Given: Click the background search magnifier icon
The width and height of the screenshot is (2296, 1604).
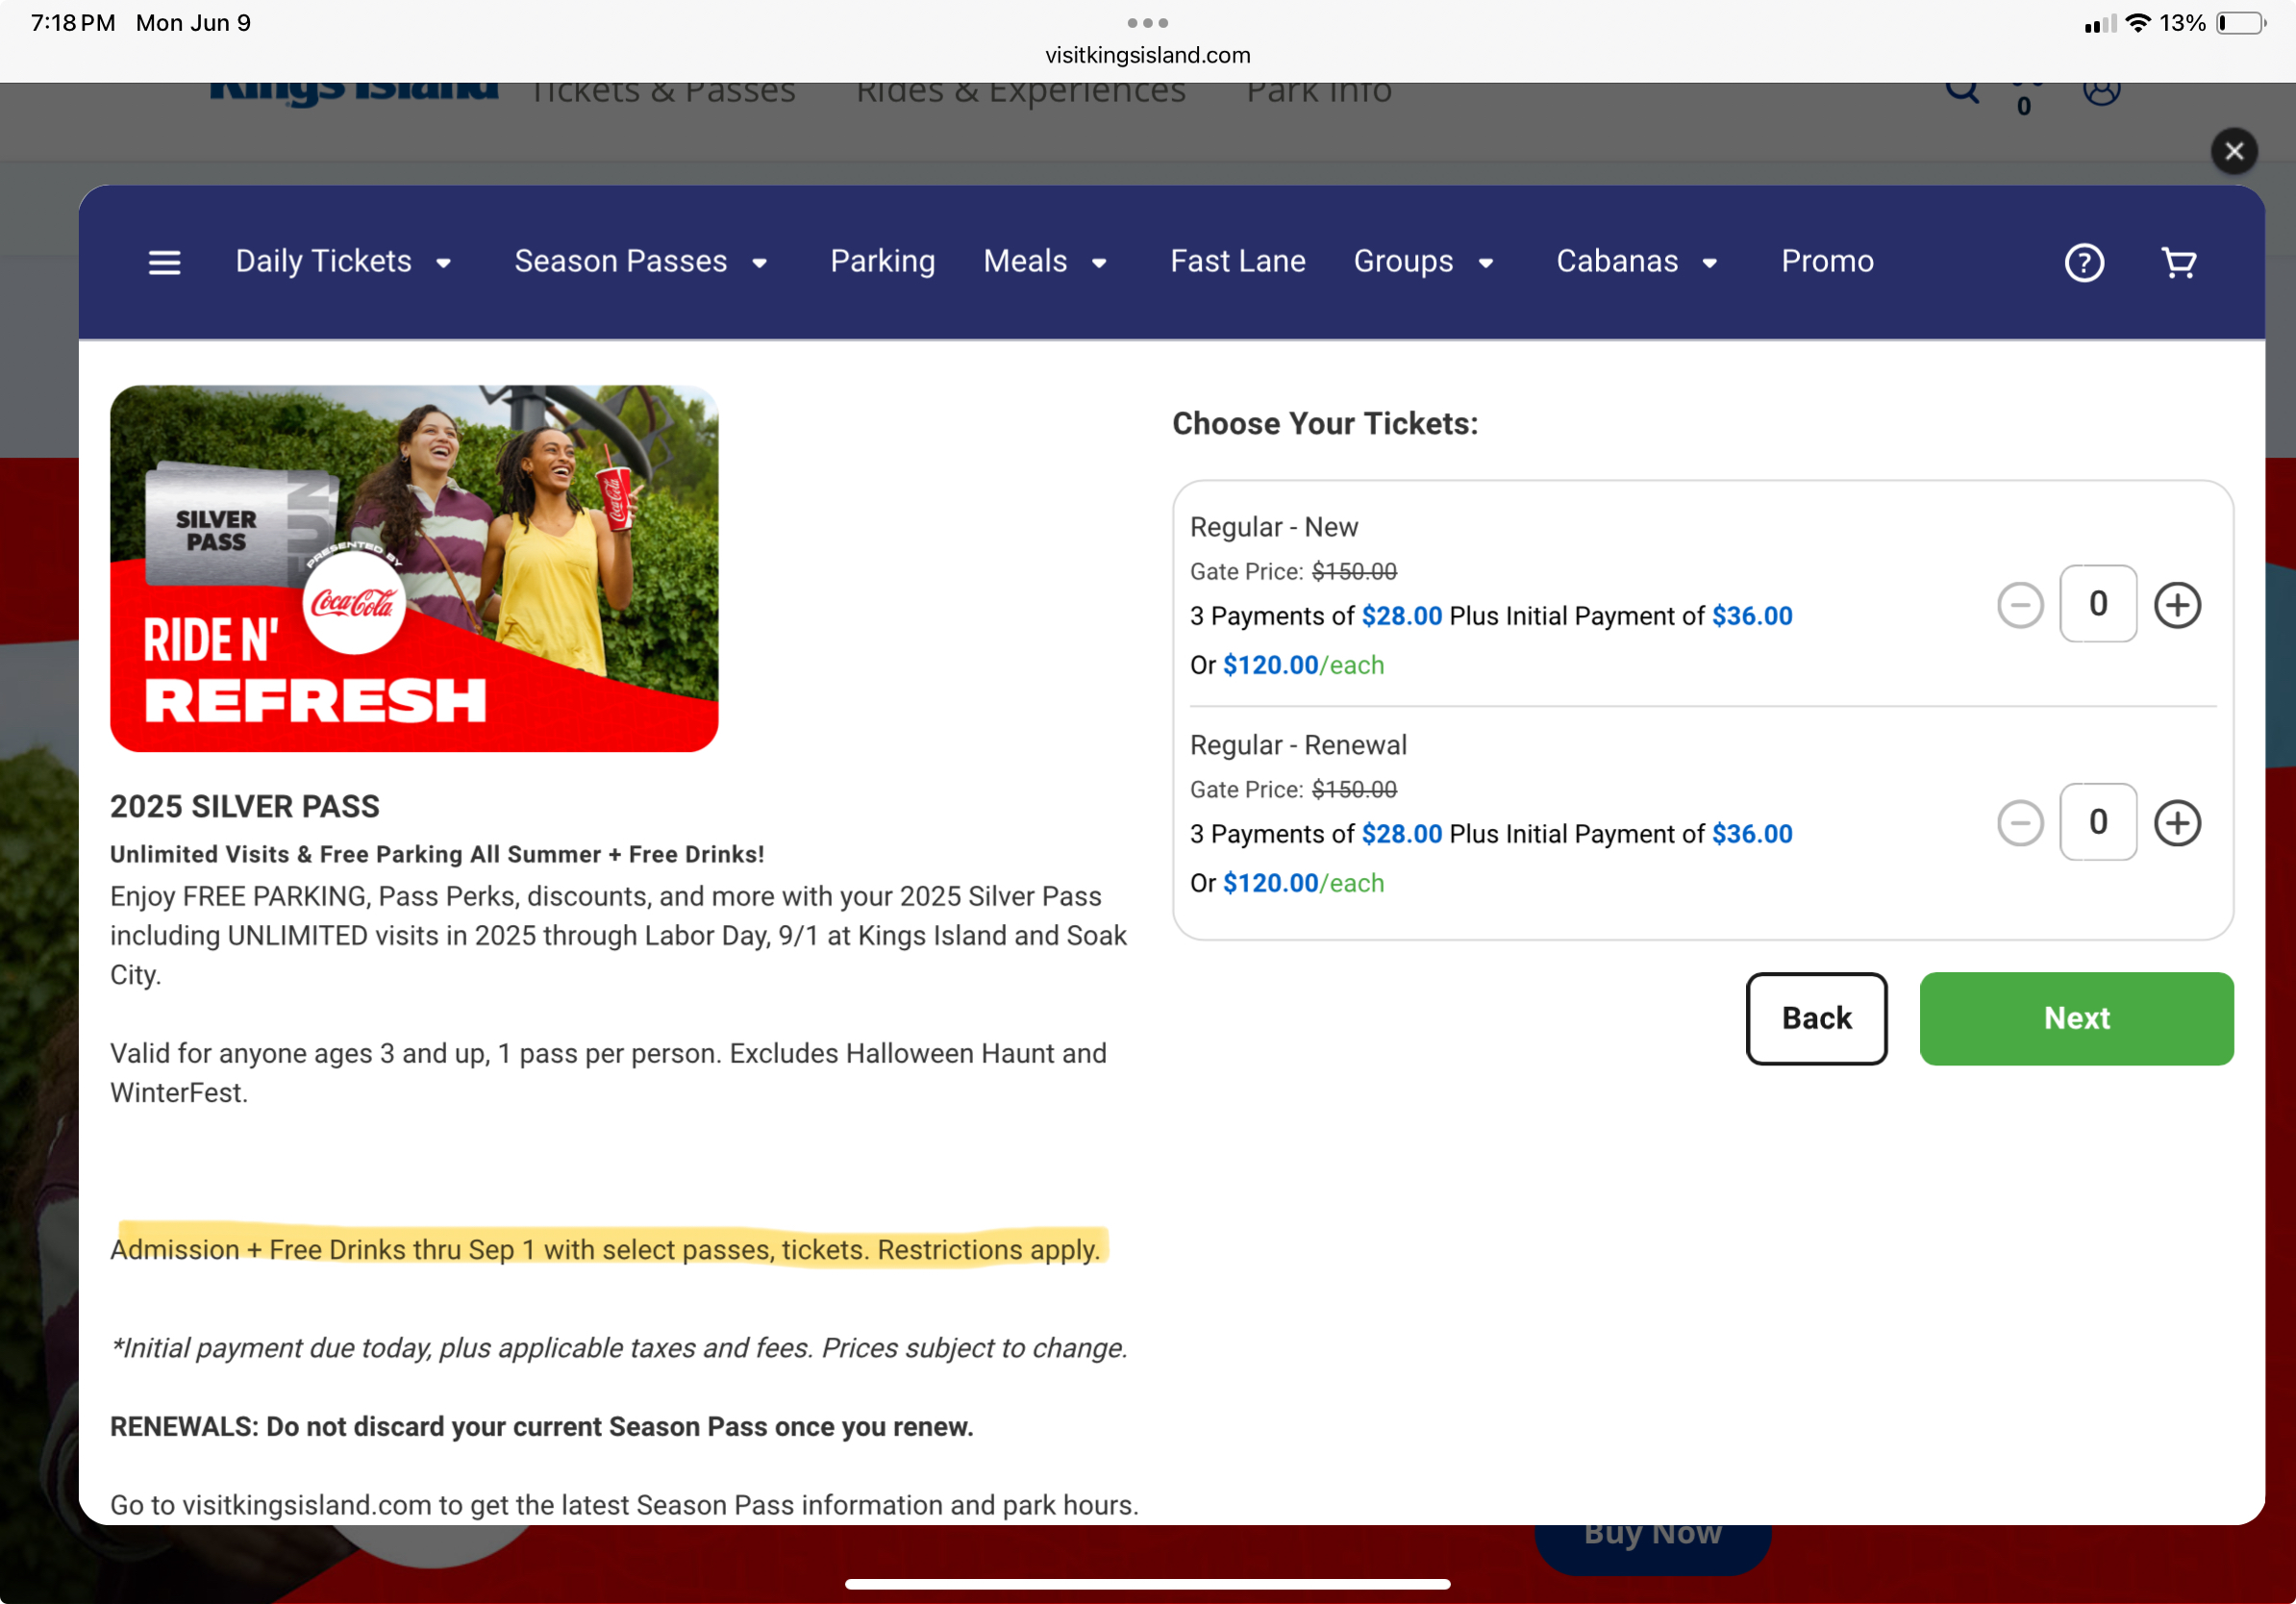Looking at the screenshot, I should pos(1961,91).
